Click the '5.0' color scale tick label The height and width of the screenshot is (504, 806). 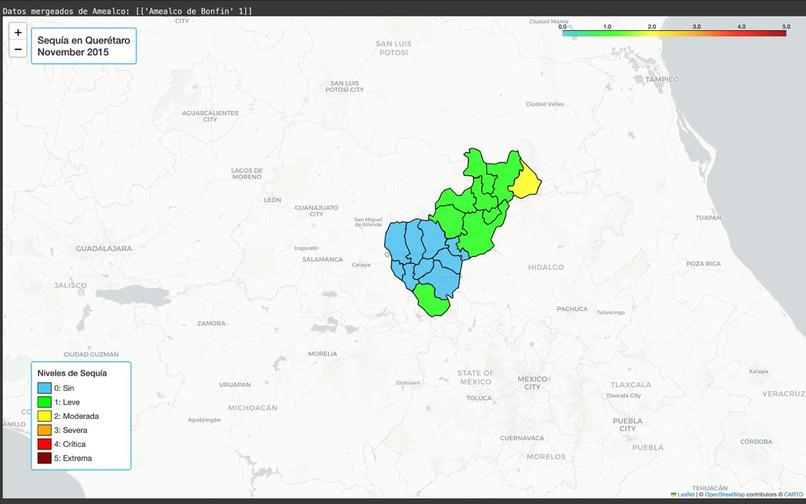[786, 27]
